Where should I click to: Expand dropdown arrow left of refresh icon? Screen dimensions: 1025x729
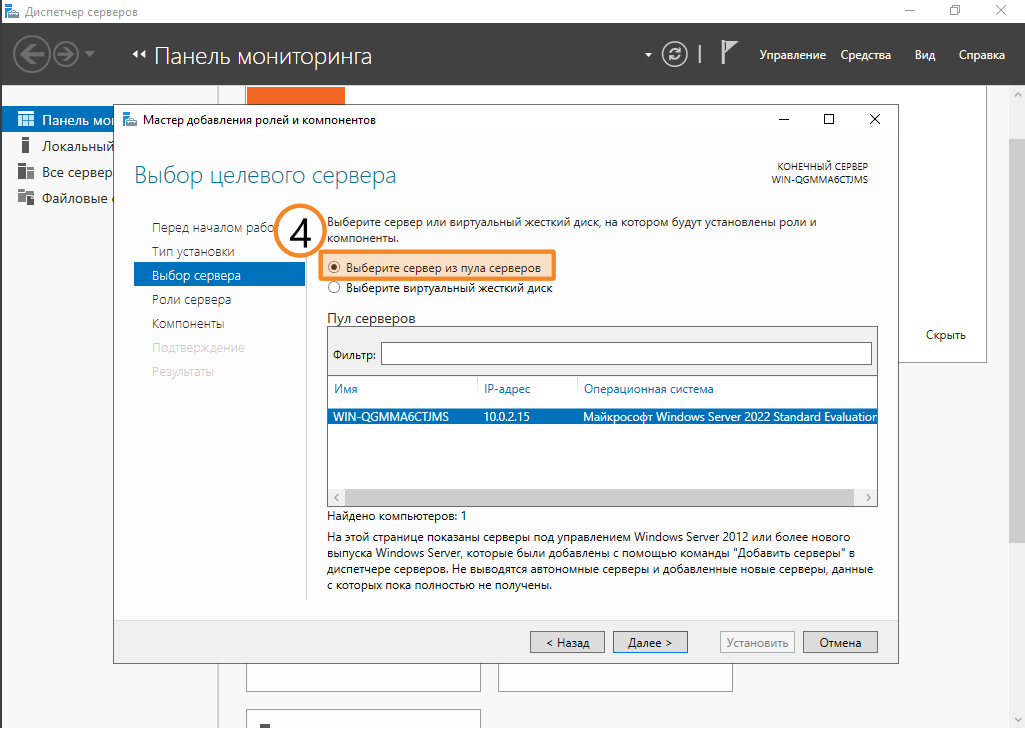click(x=648, y=54)
